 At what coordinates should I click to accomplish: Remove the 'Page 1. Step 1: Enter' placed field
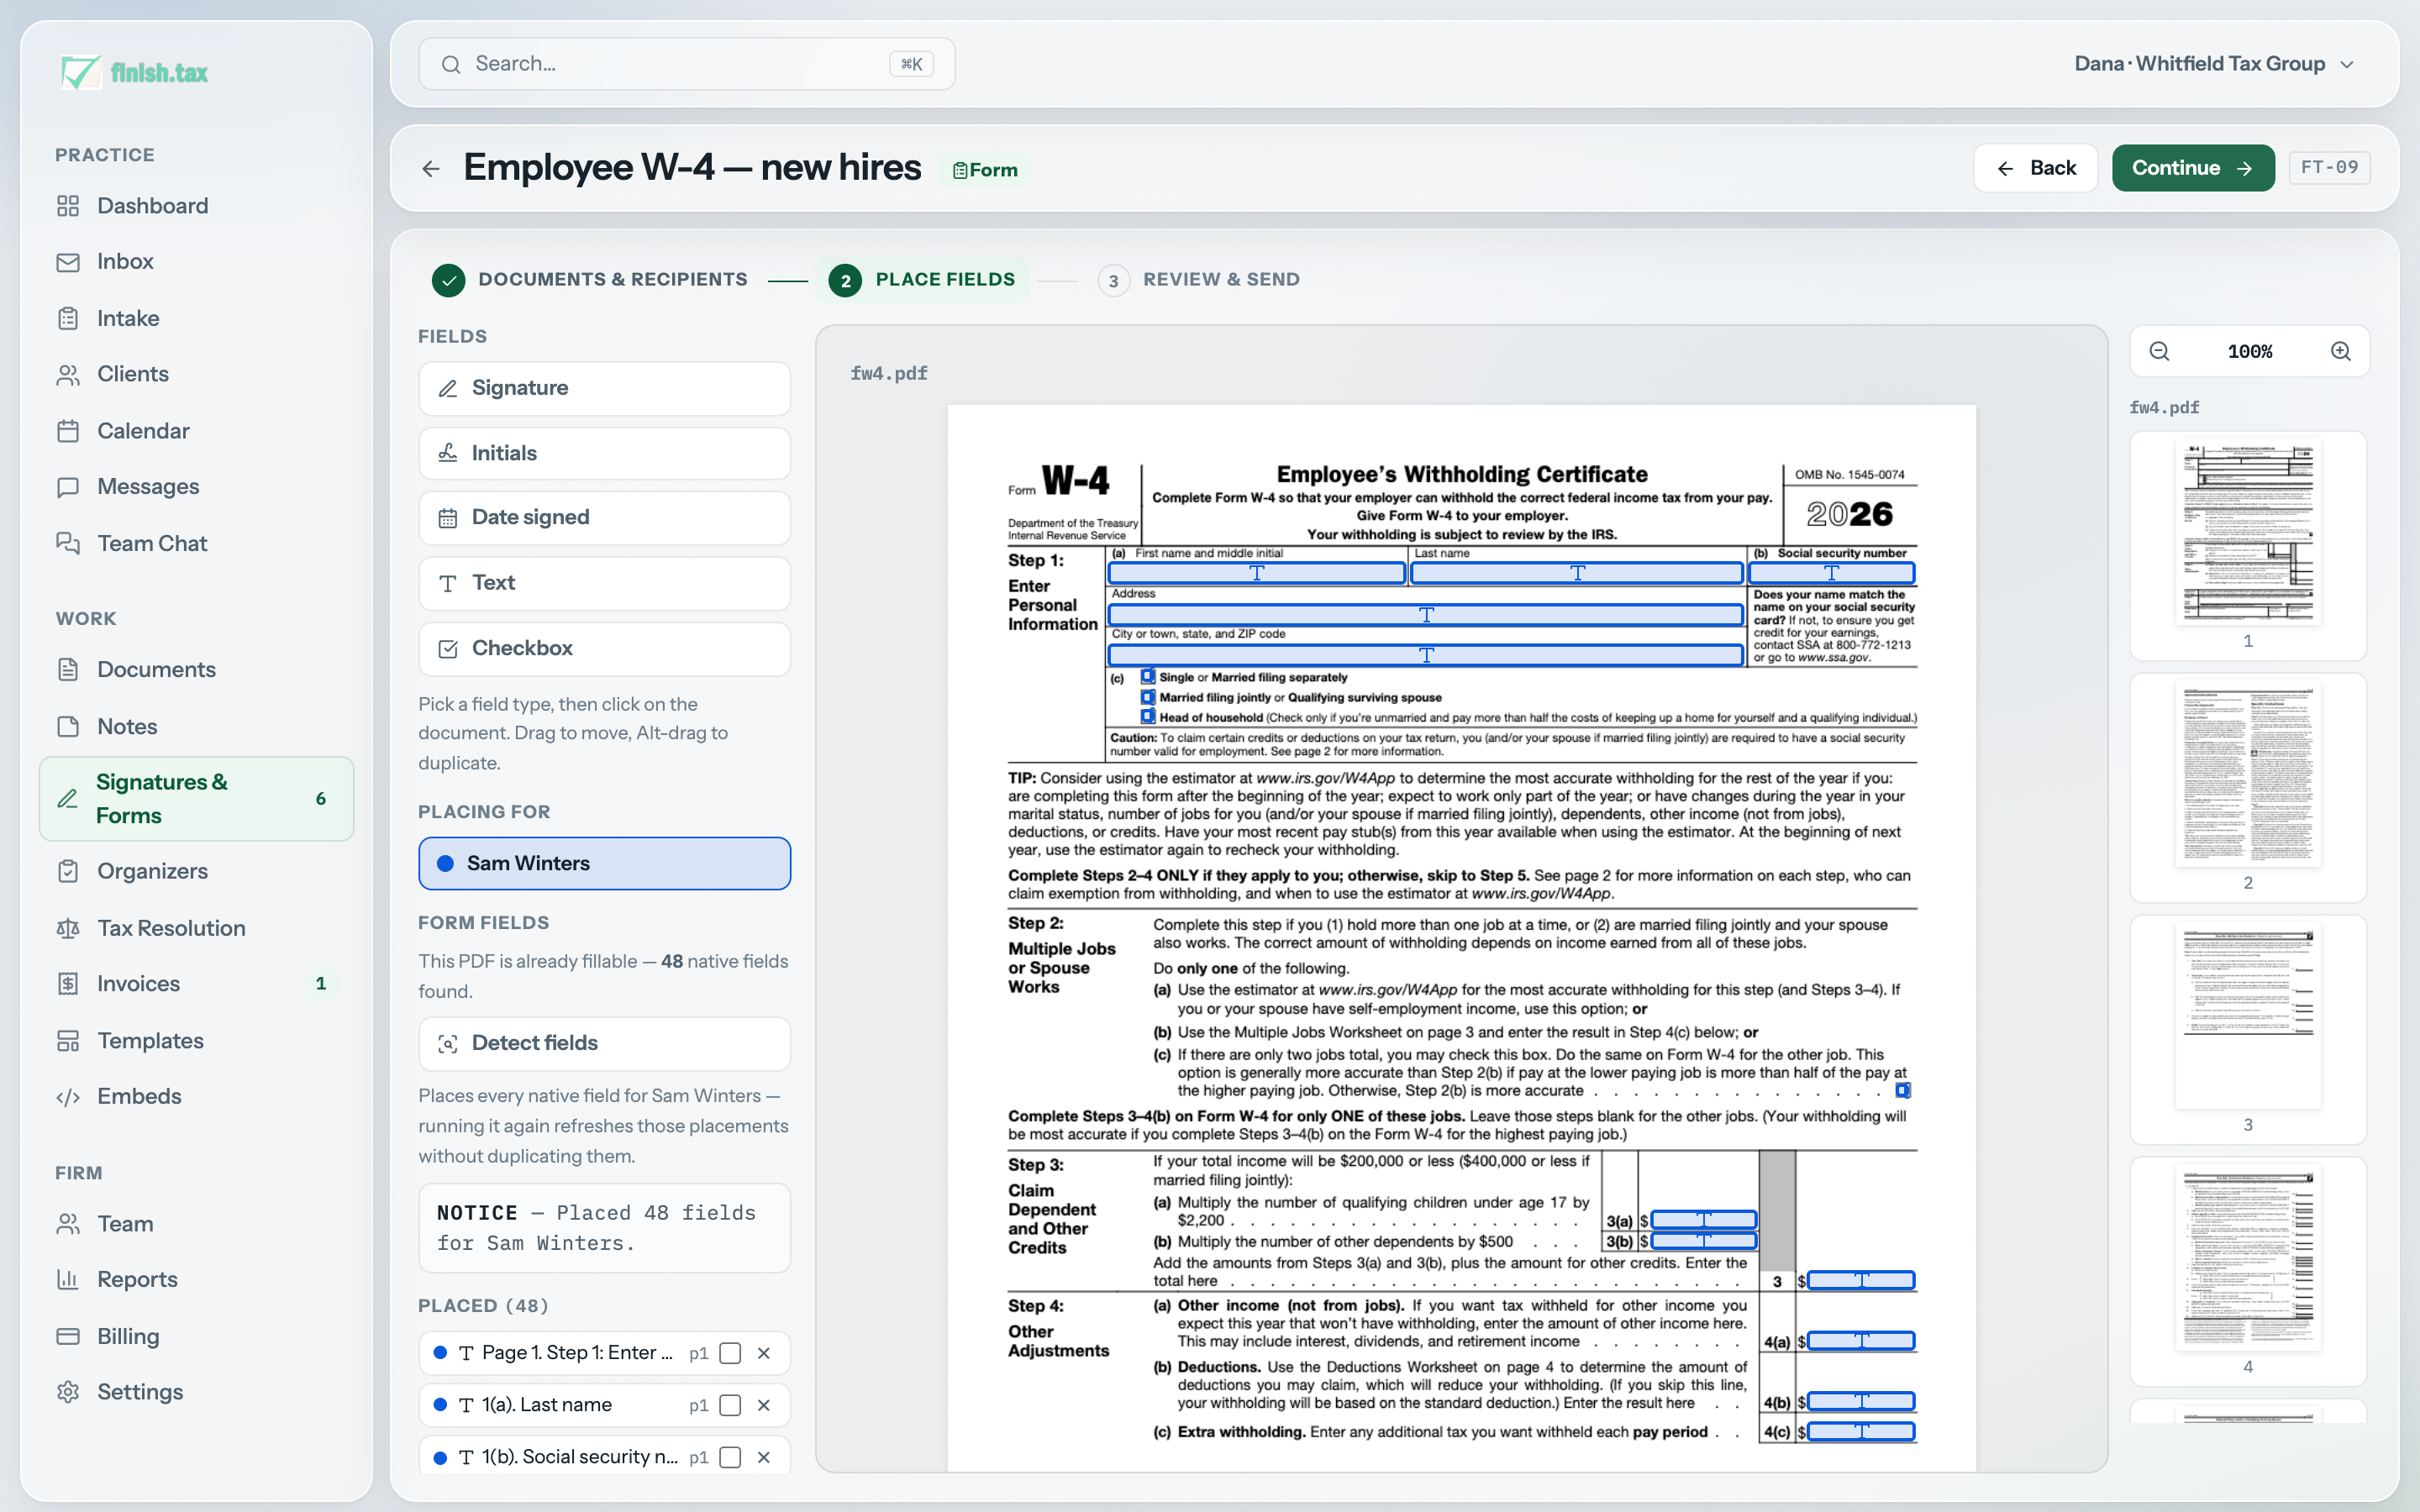pyautogui.click(x=764, y=1353)
